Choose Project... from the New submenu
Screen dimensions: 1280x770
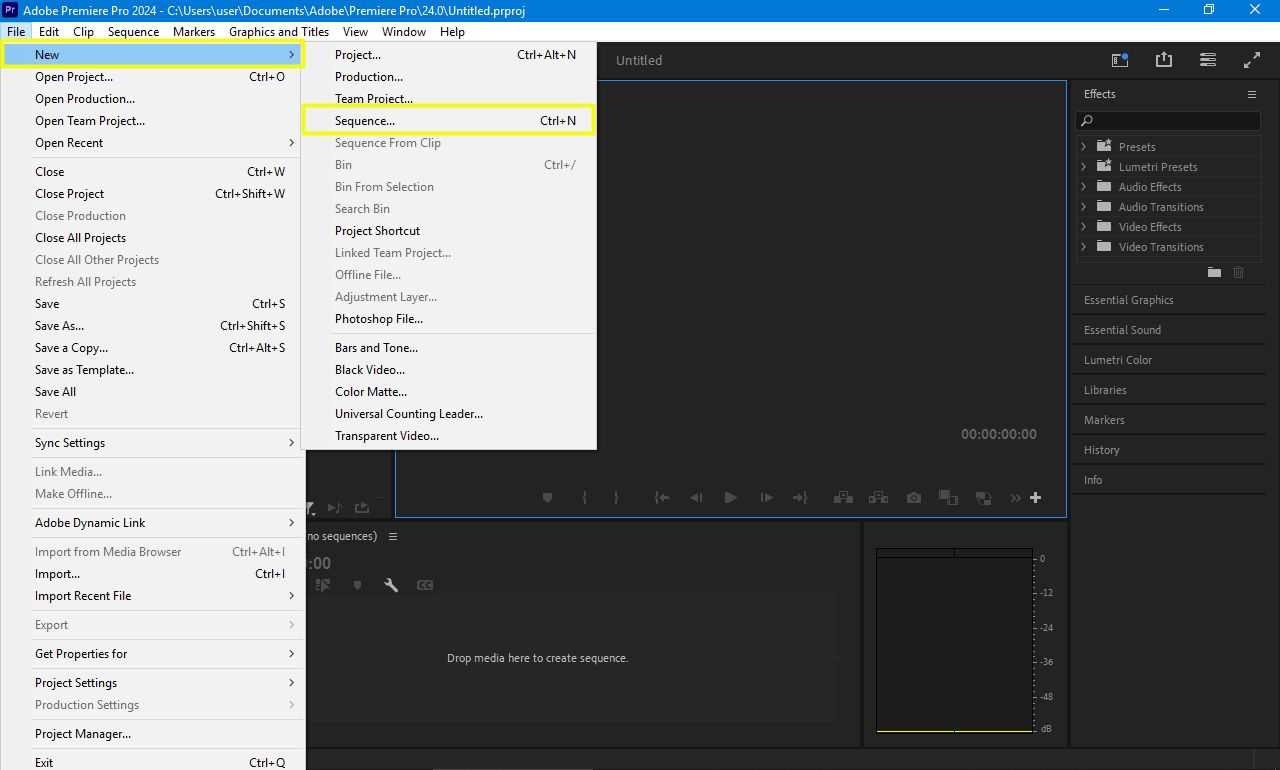[x=449, y=55]
